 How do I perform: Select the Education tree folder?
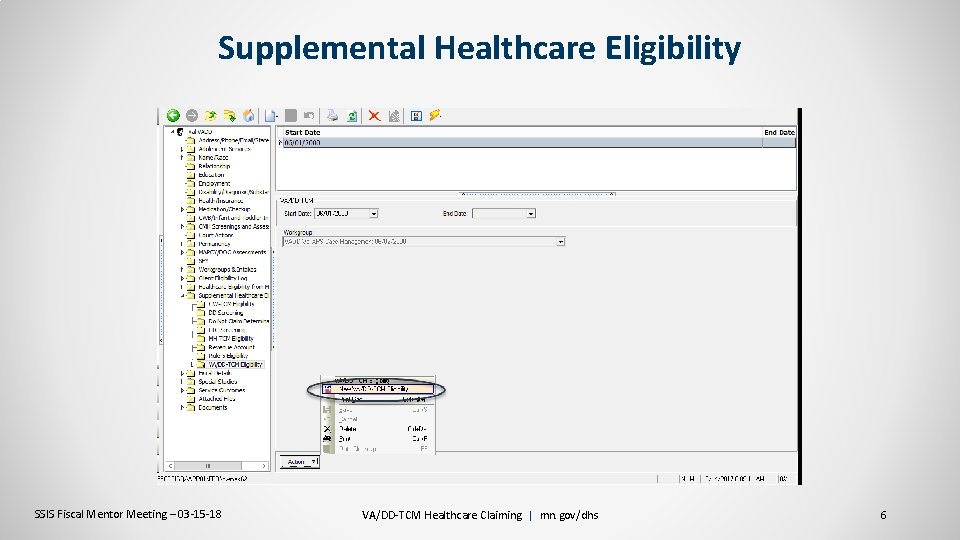tap(211, 174)
